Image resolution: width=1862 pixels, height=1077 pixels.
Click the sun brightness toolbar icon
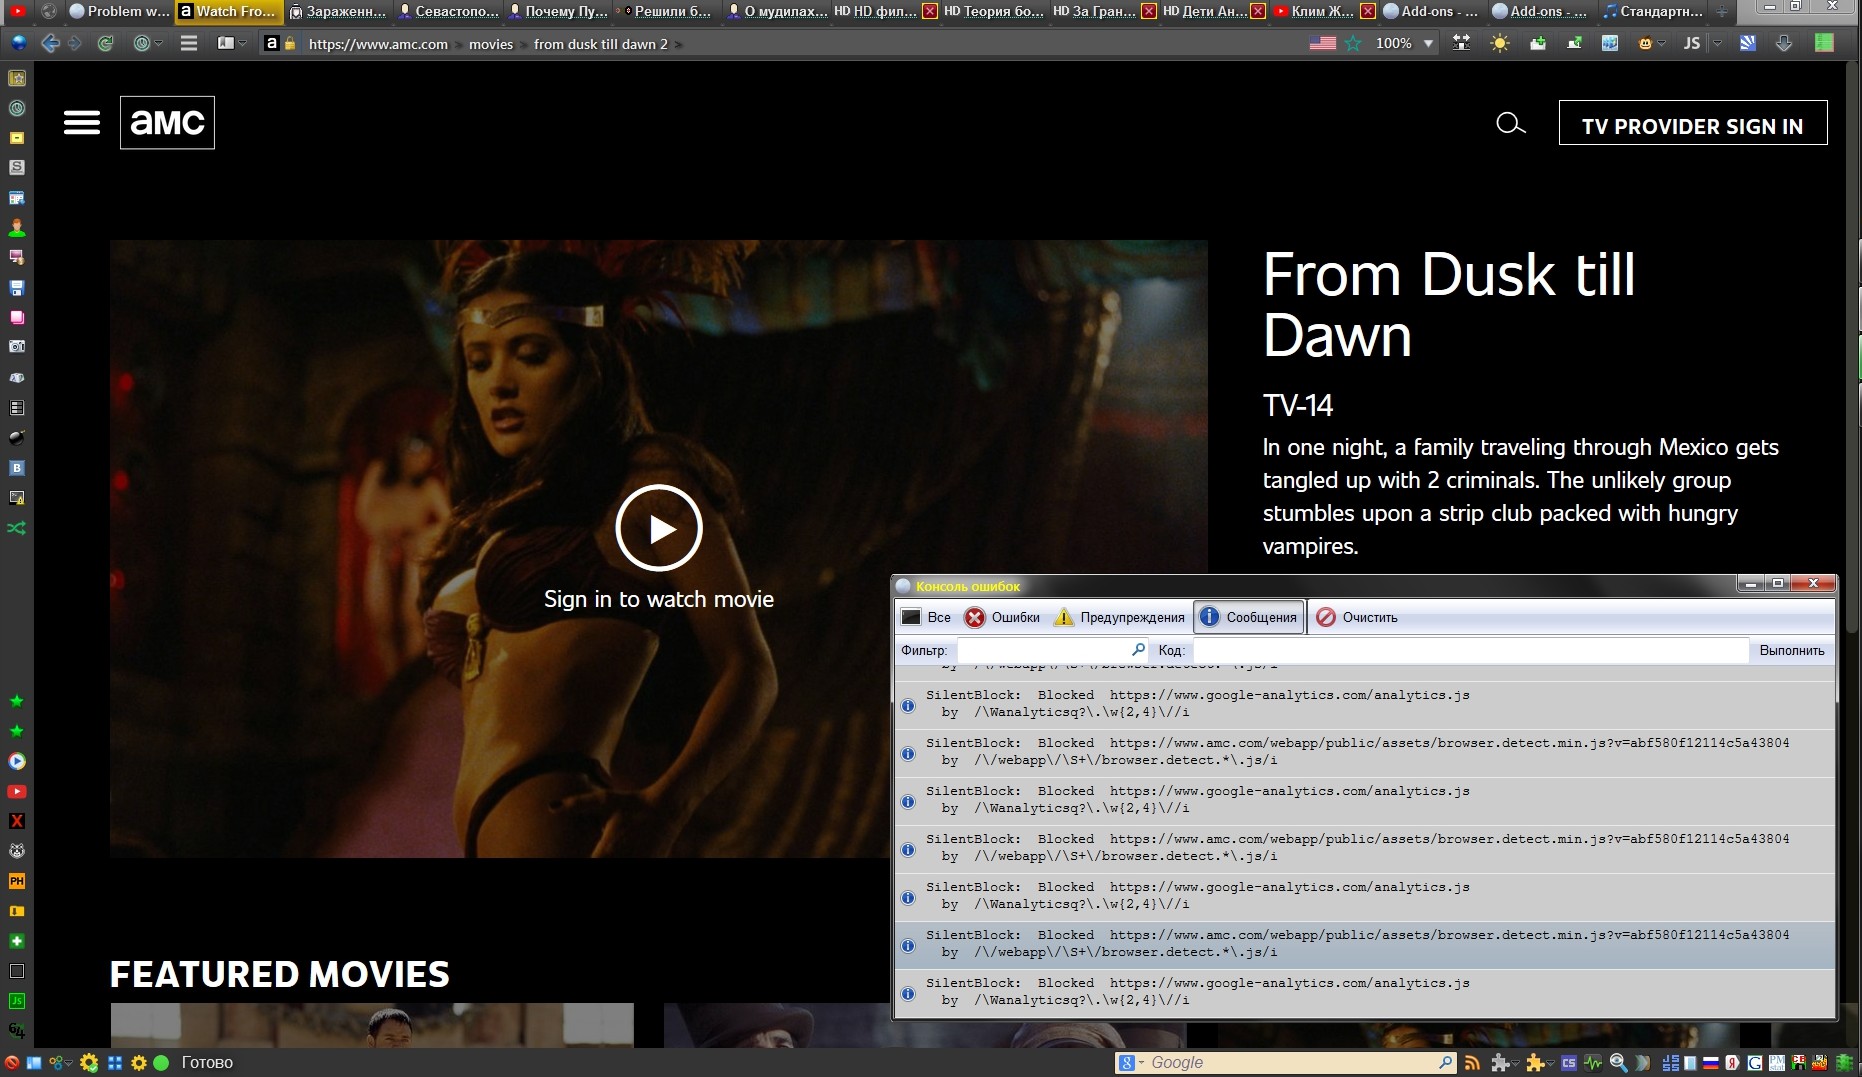tap(1499, 43)
